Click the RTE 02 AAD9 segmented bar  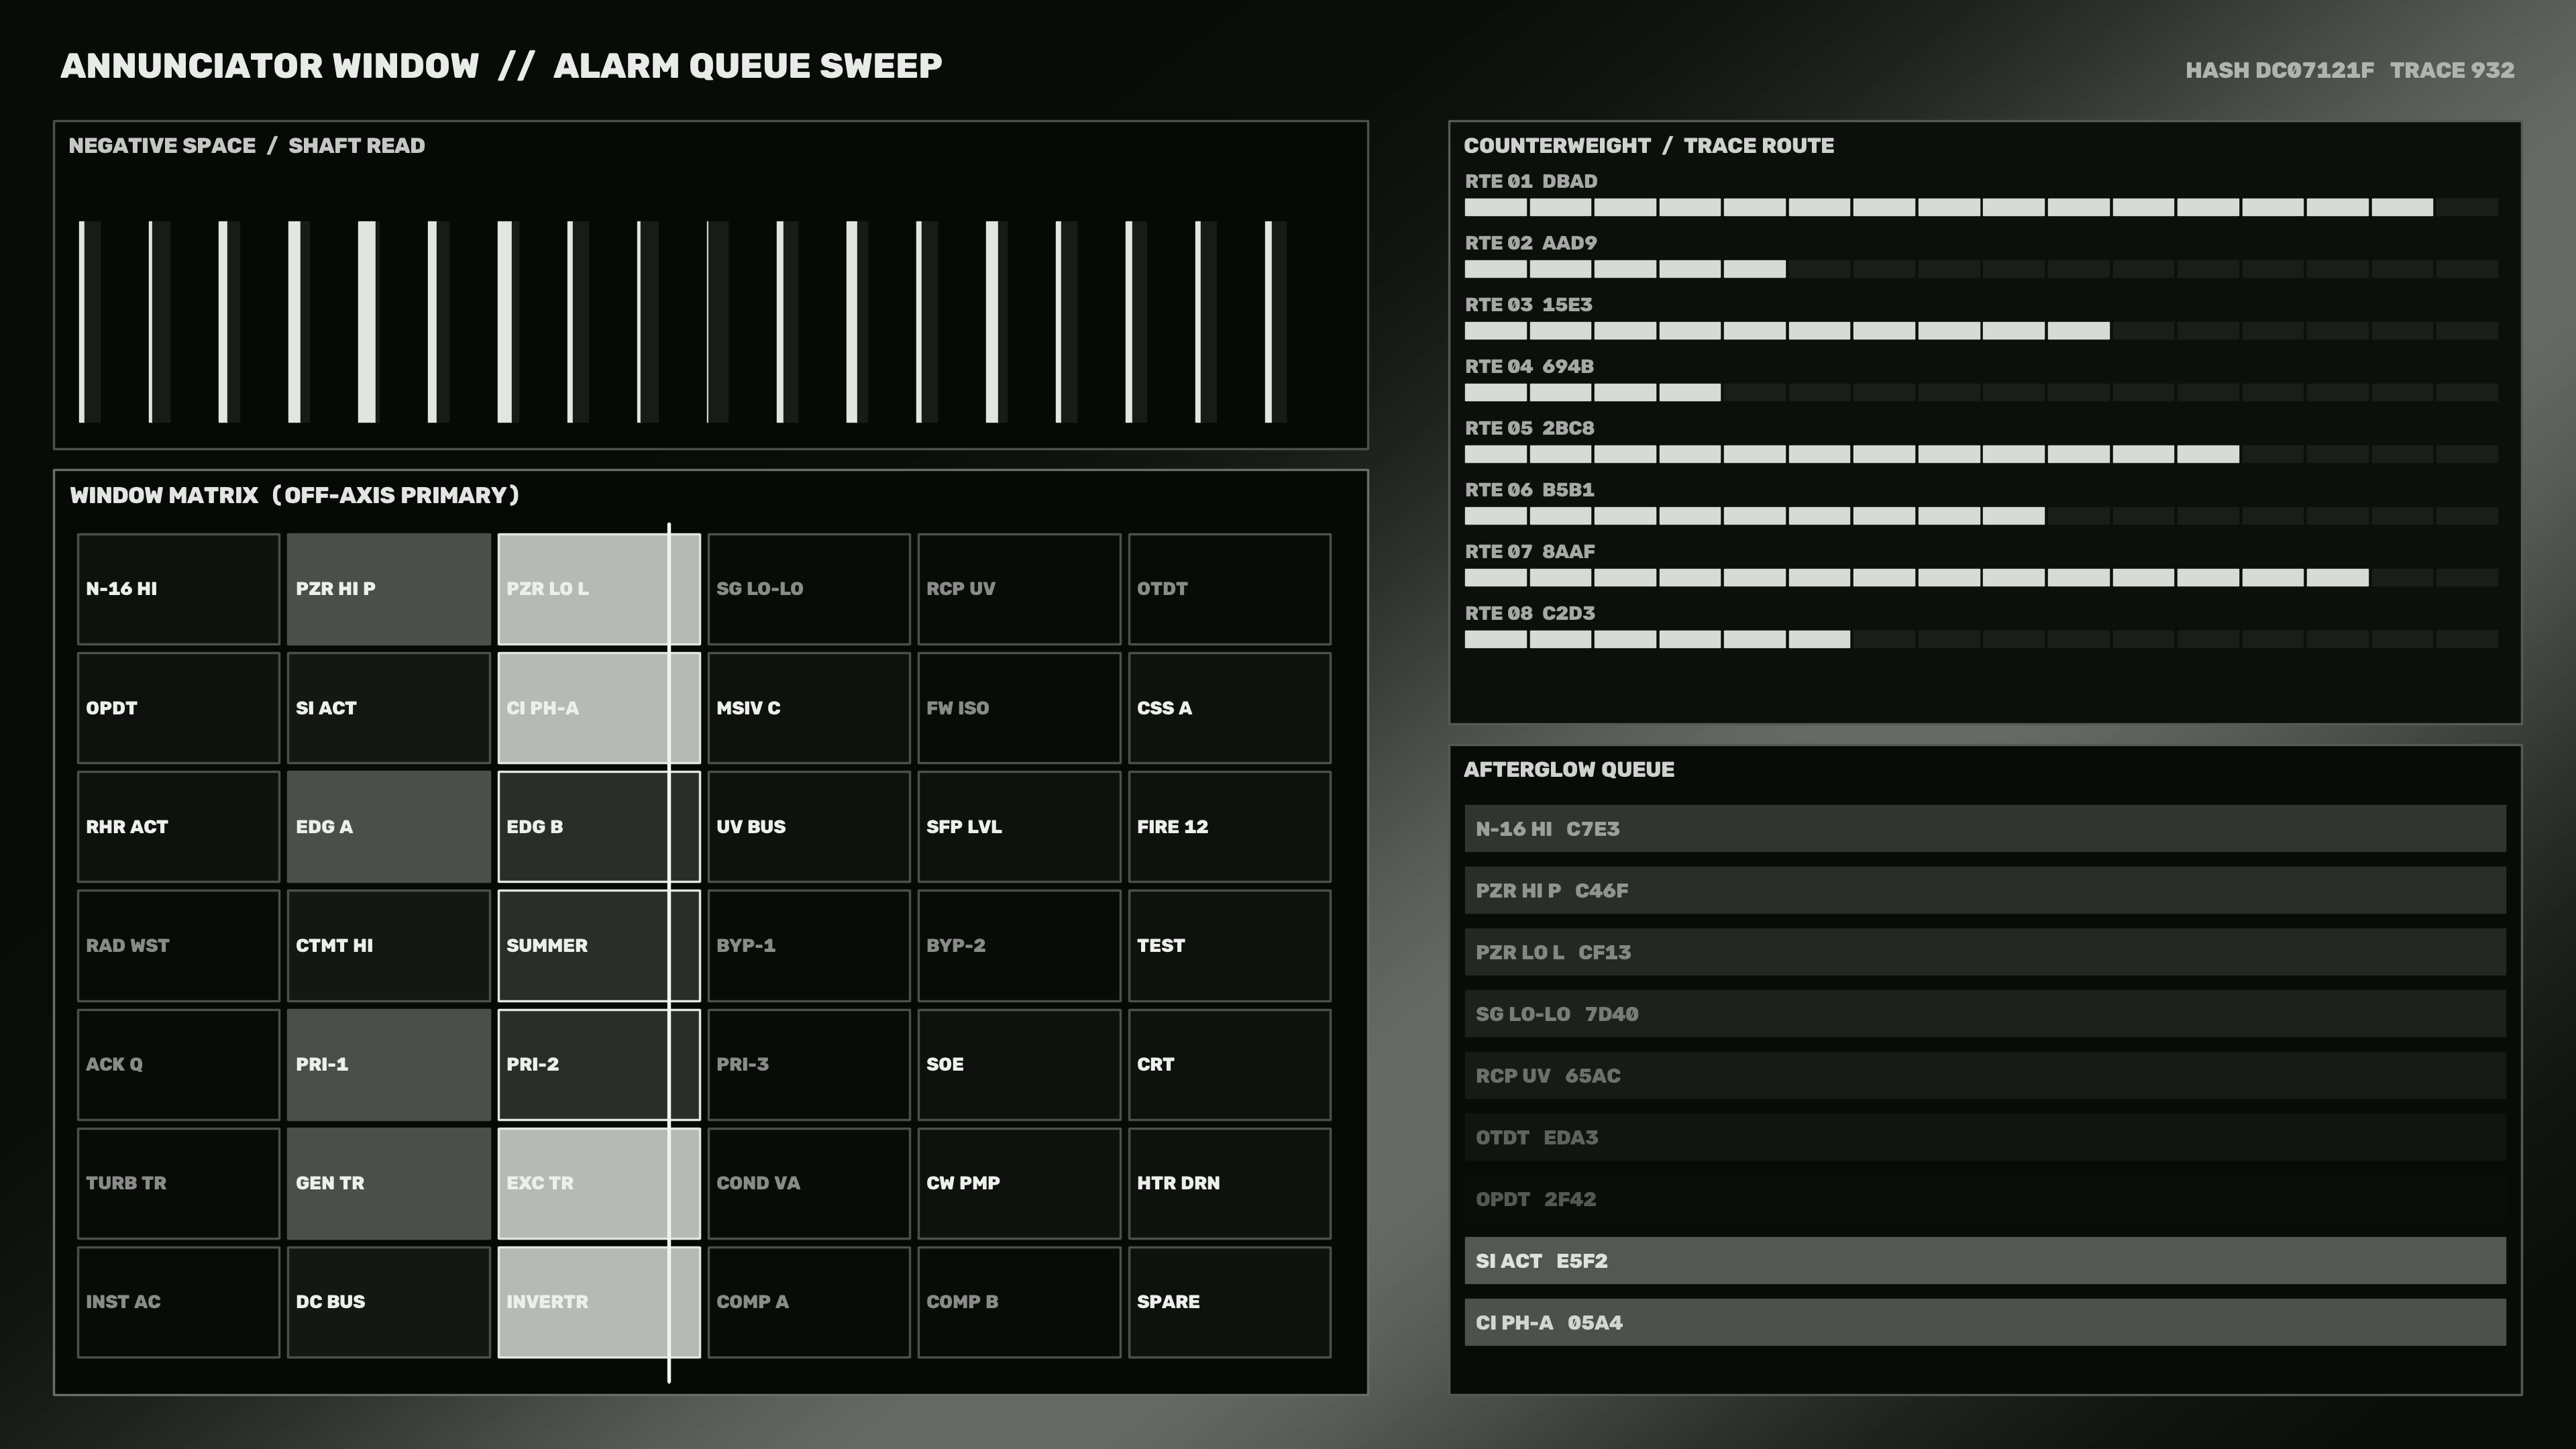1981,269
